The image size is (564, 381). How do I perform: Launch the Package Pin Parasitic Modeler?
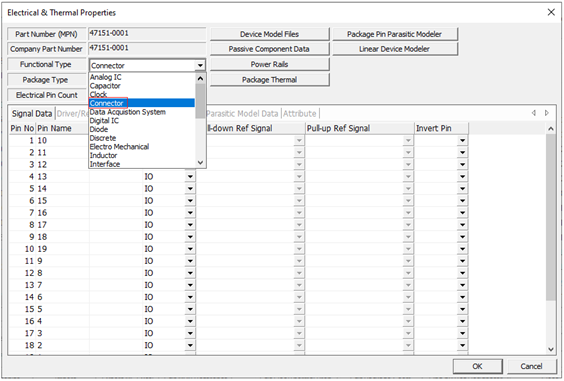point(395,34)
